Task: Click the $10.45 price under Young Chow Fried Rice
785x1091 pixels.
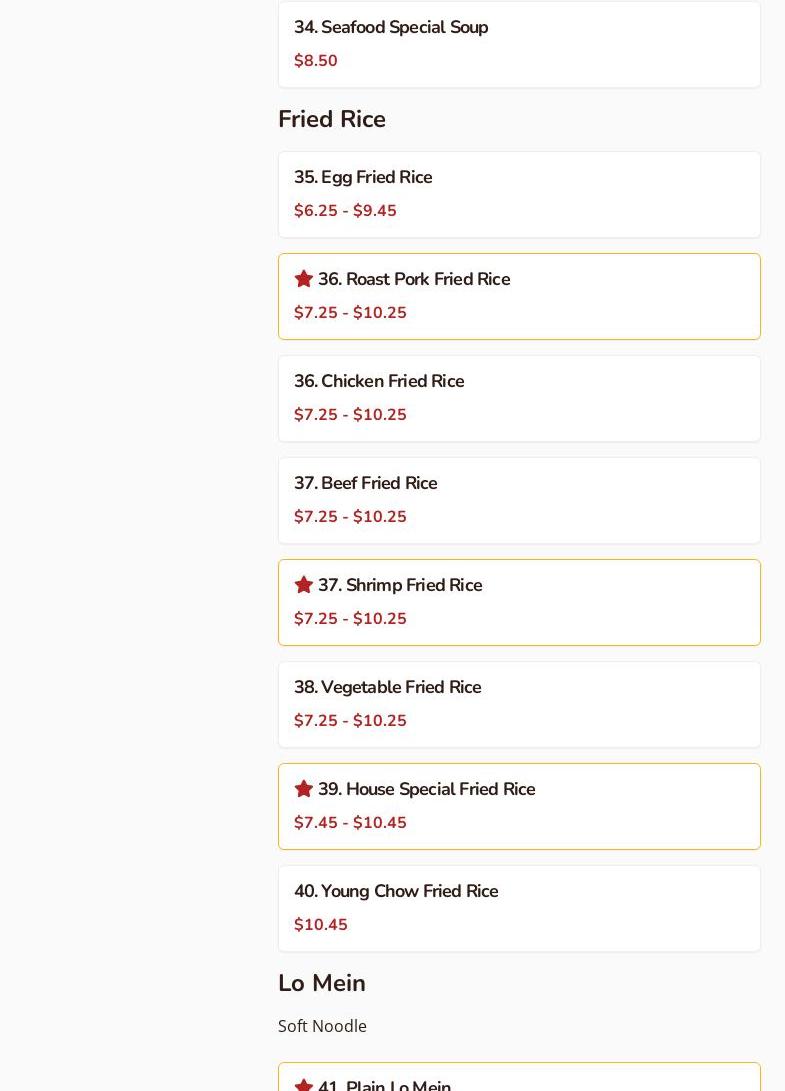Action: 321,925
